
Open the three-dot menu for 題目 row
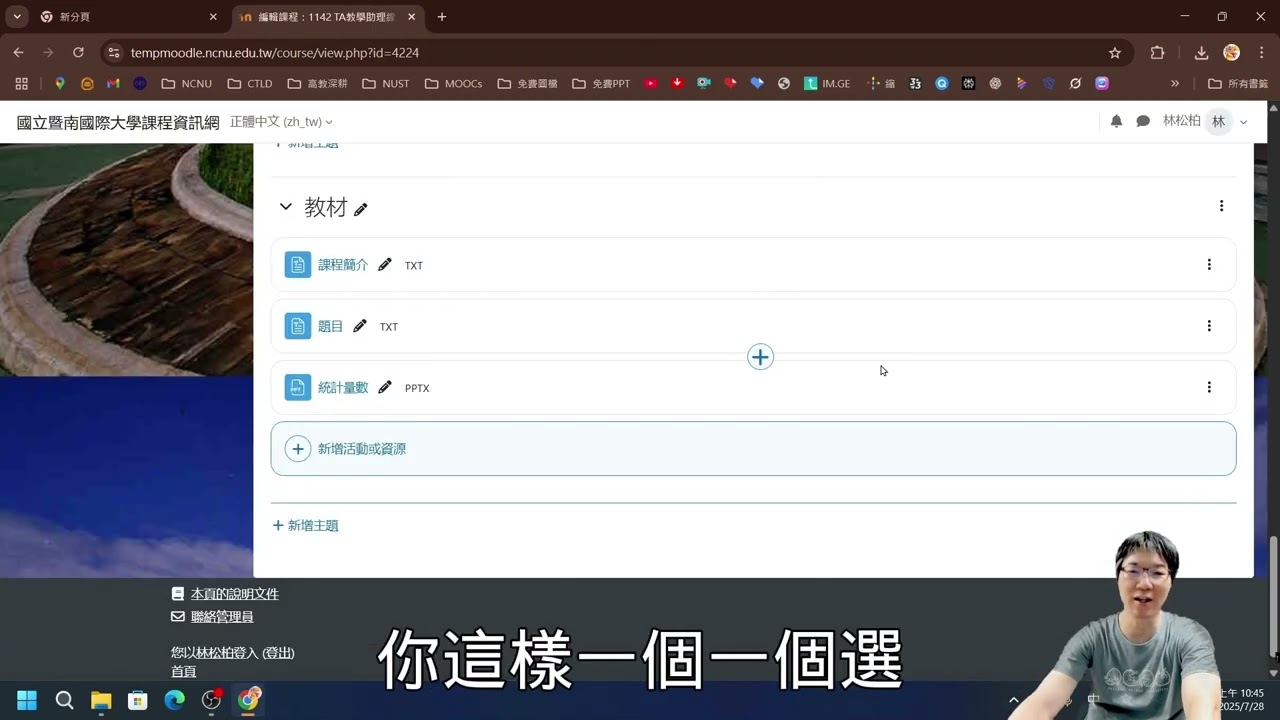(x=1209, y=326)
